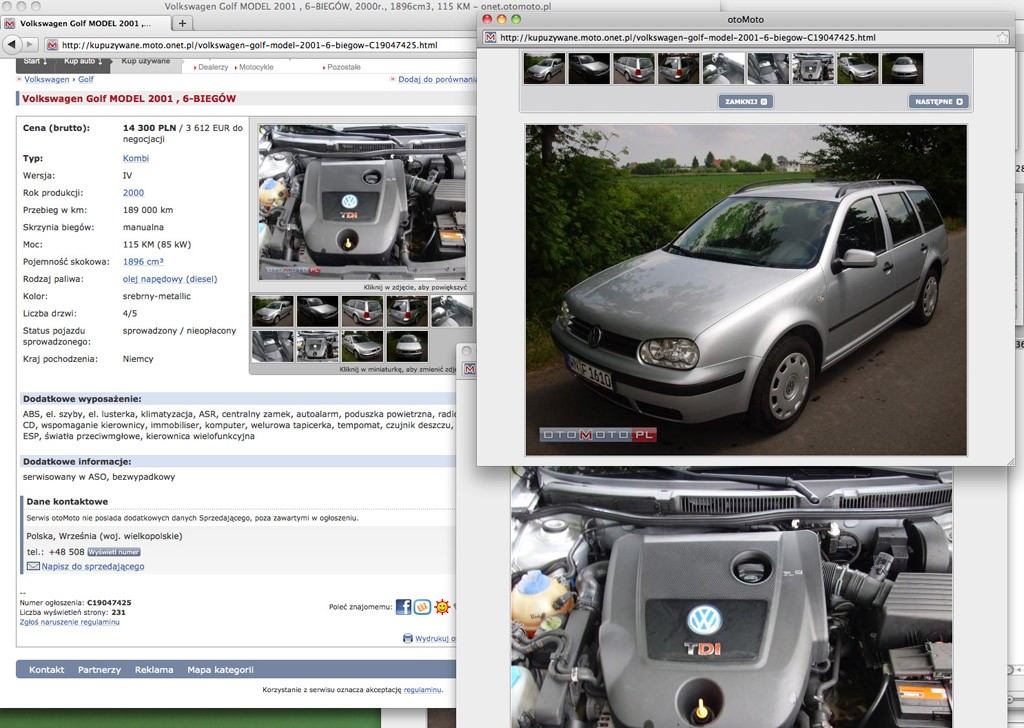The width and height of the screenshot is (1024, 728).
Task: Click the olej napędowy (diesel) link
Action: coord(170,279)
